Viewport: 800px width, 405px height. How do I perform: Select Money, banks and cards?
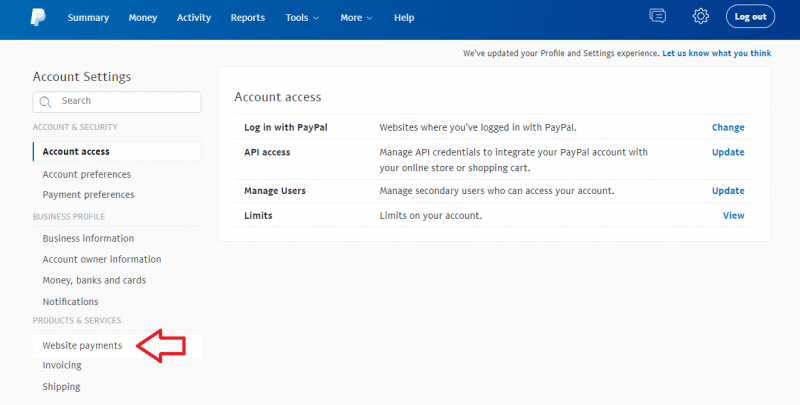[x=94, y=281]
